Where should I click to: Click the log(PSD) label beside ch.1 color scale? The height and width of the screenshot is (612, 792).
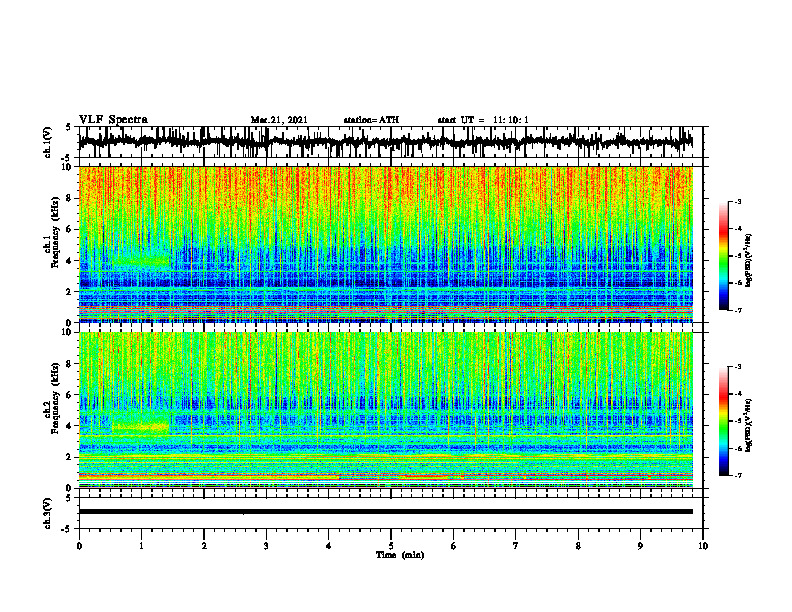pyautogui.click(x=749, y=261)
